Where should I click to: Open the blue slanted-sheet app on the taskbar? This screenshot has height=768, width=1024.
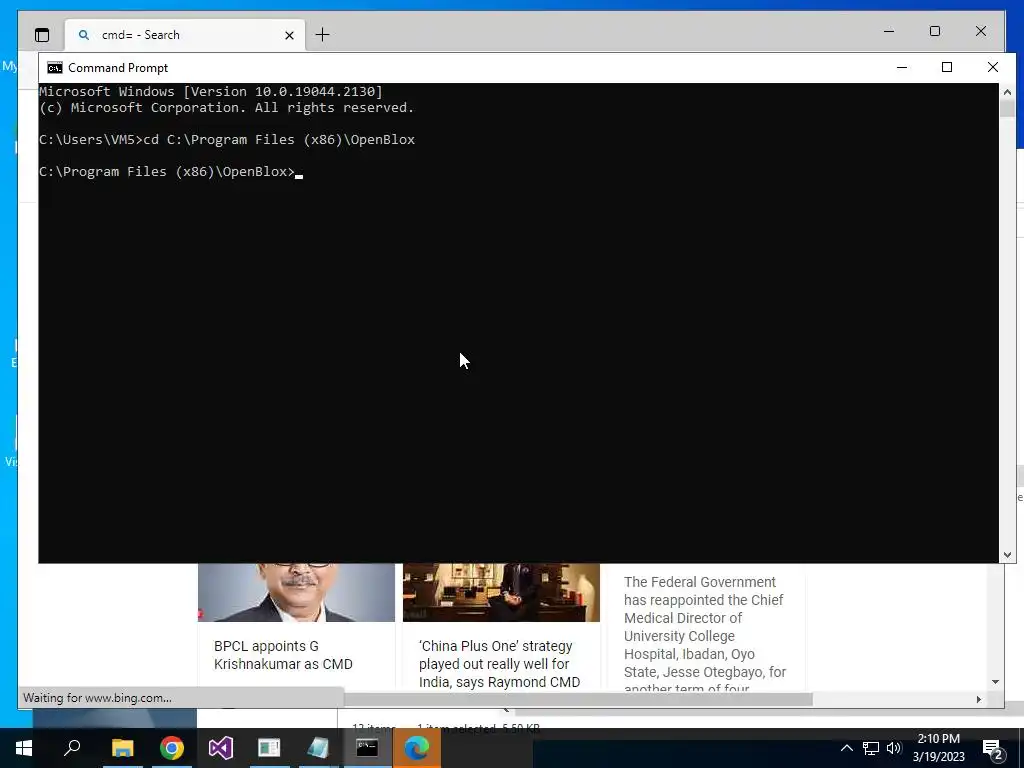(318, 748)
